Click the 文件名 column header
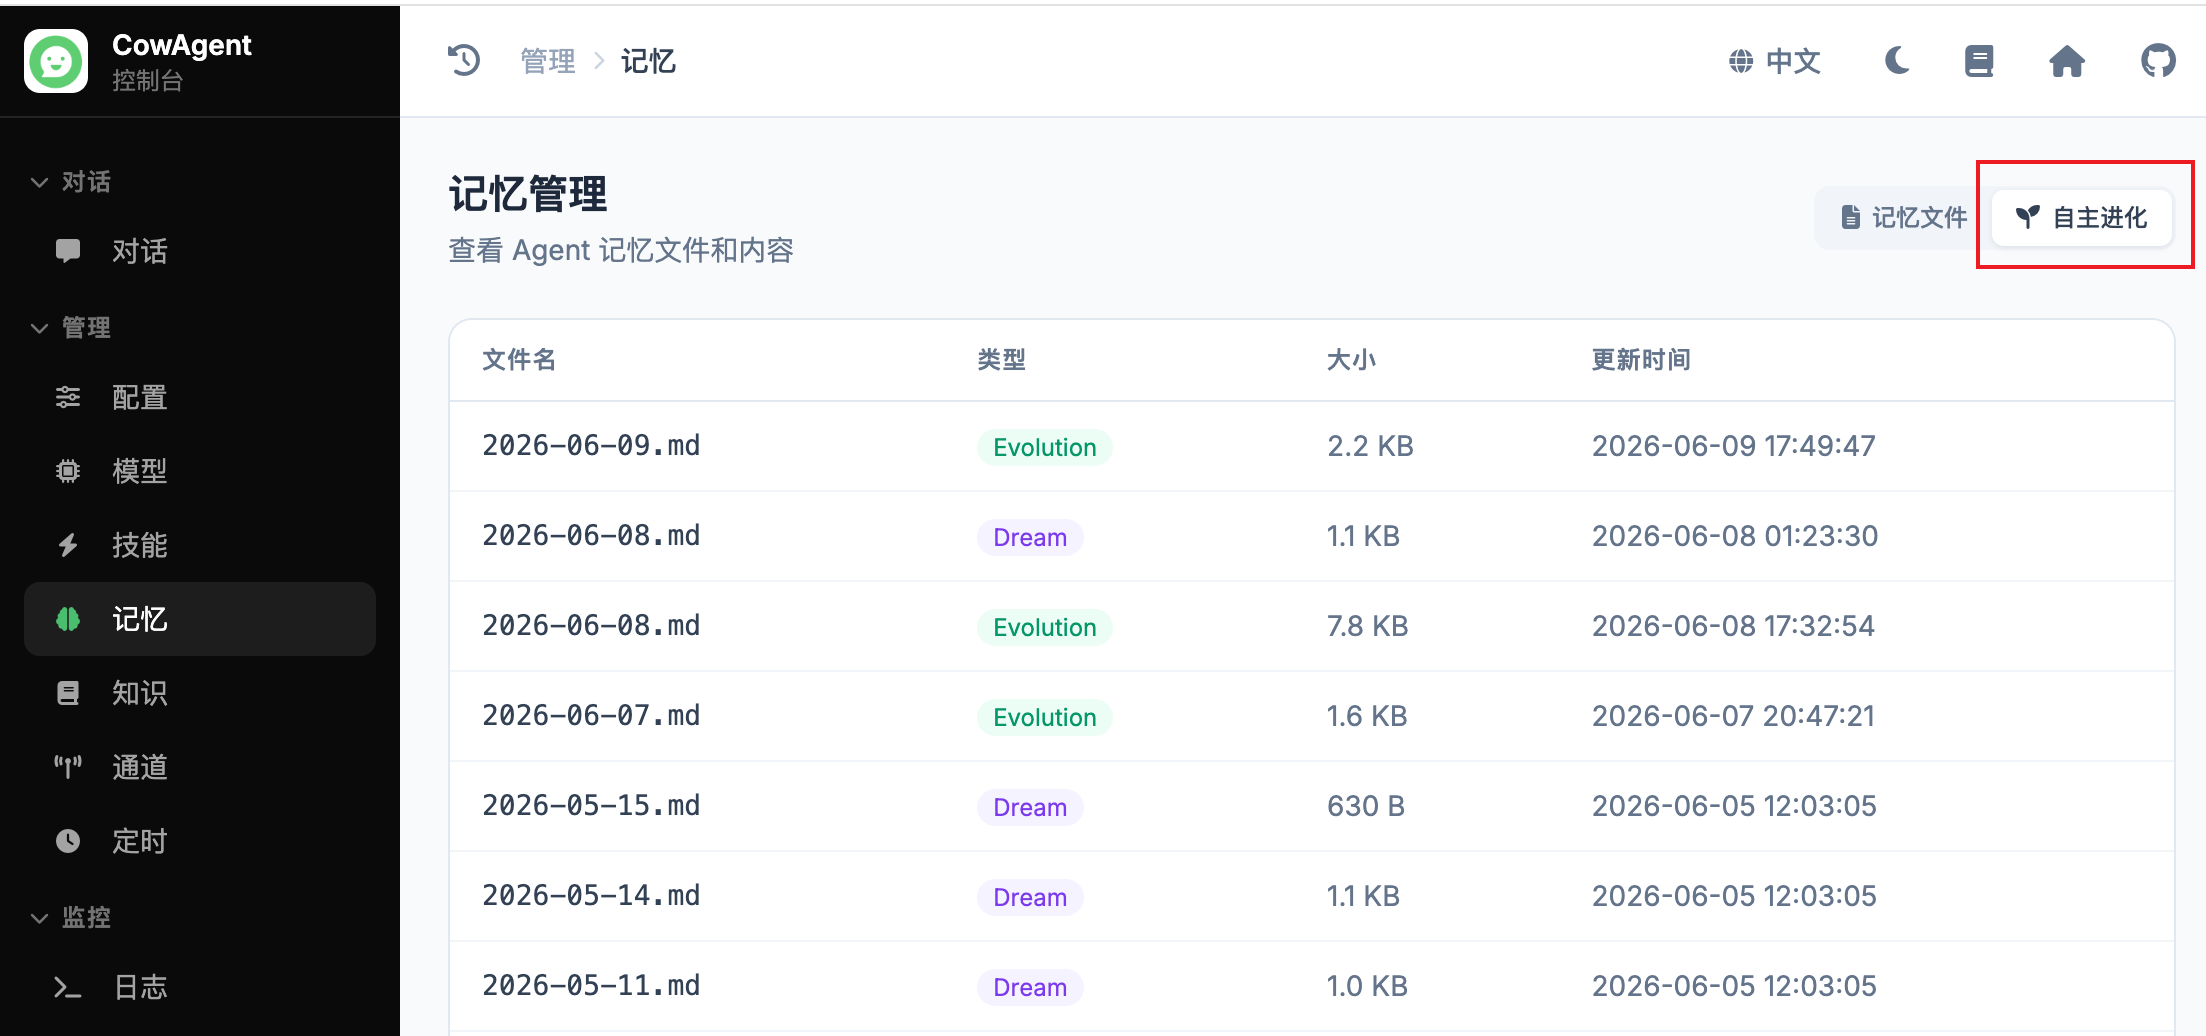This screenshot has height=1036, width=2206. [519, 360]
